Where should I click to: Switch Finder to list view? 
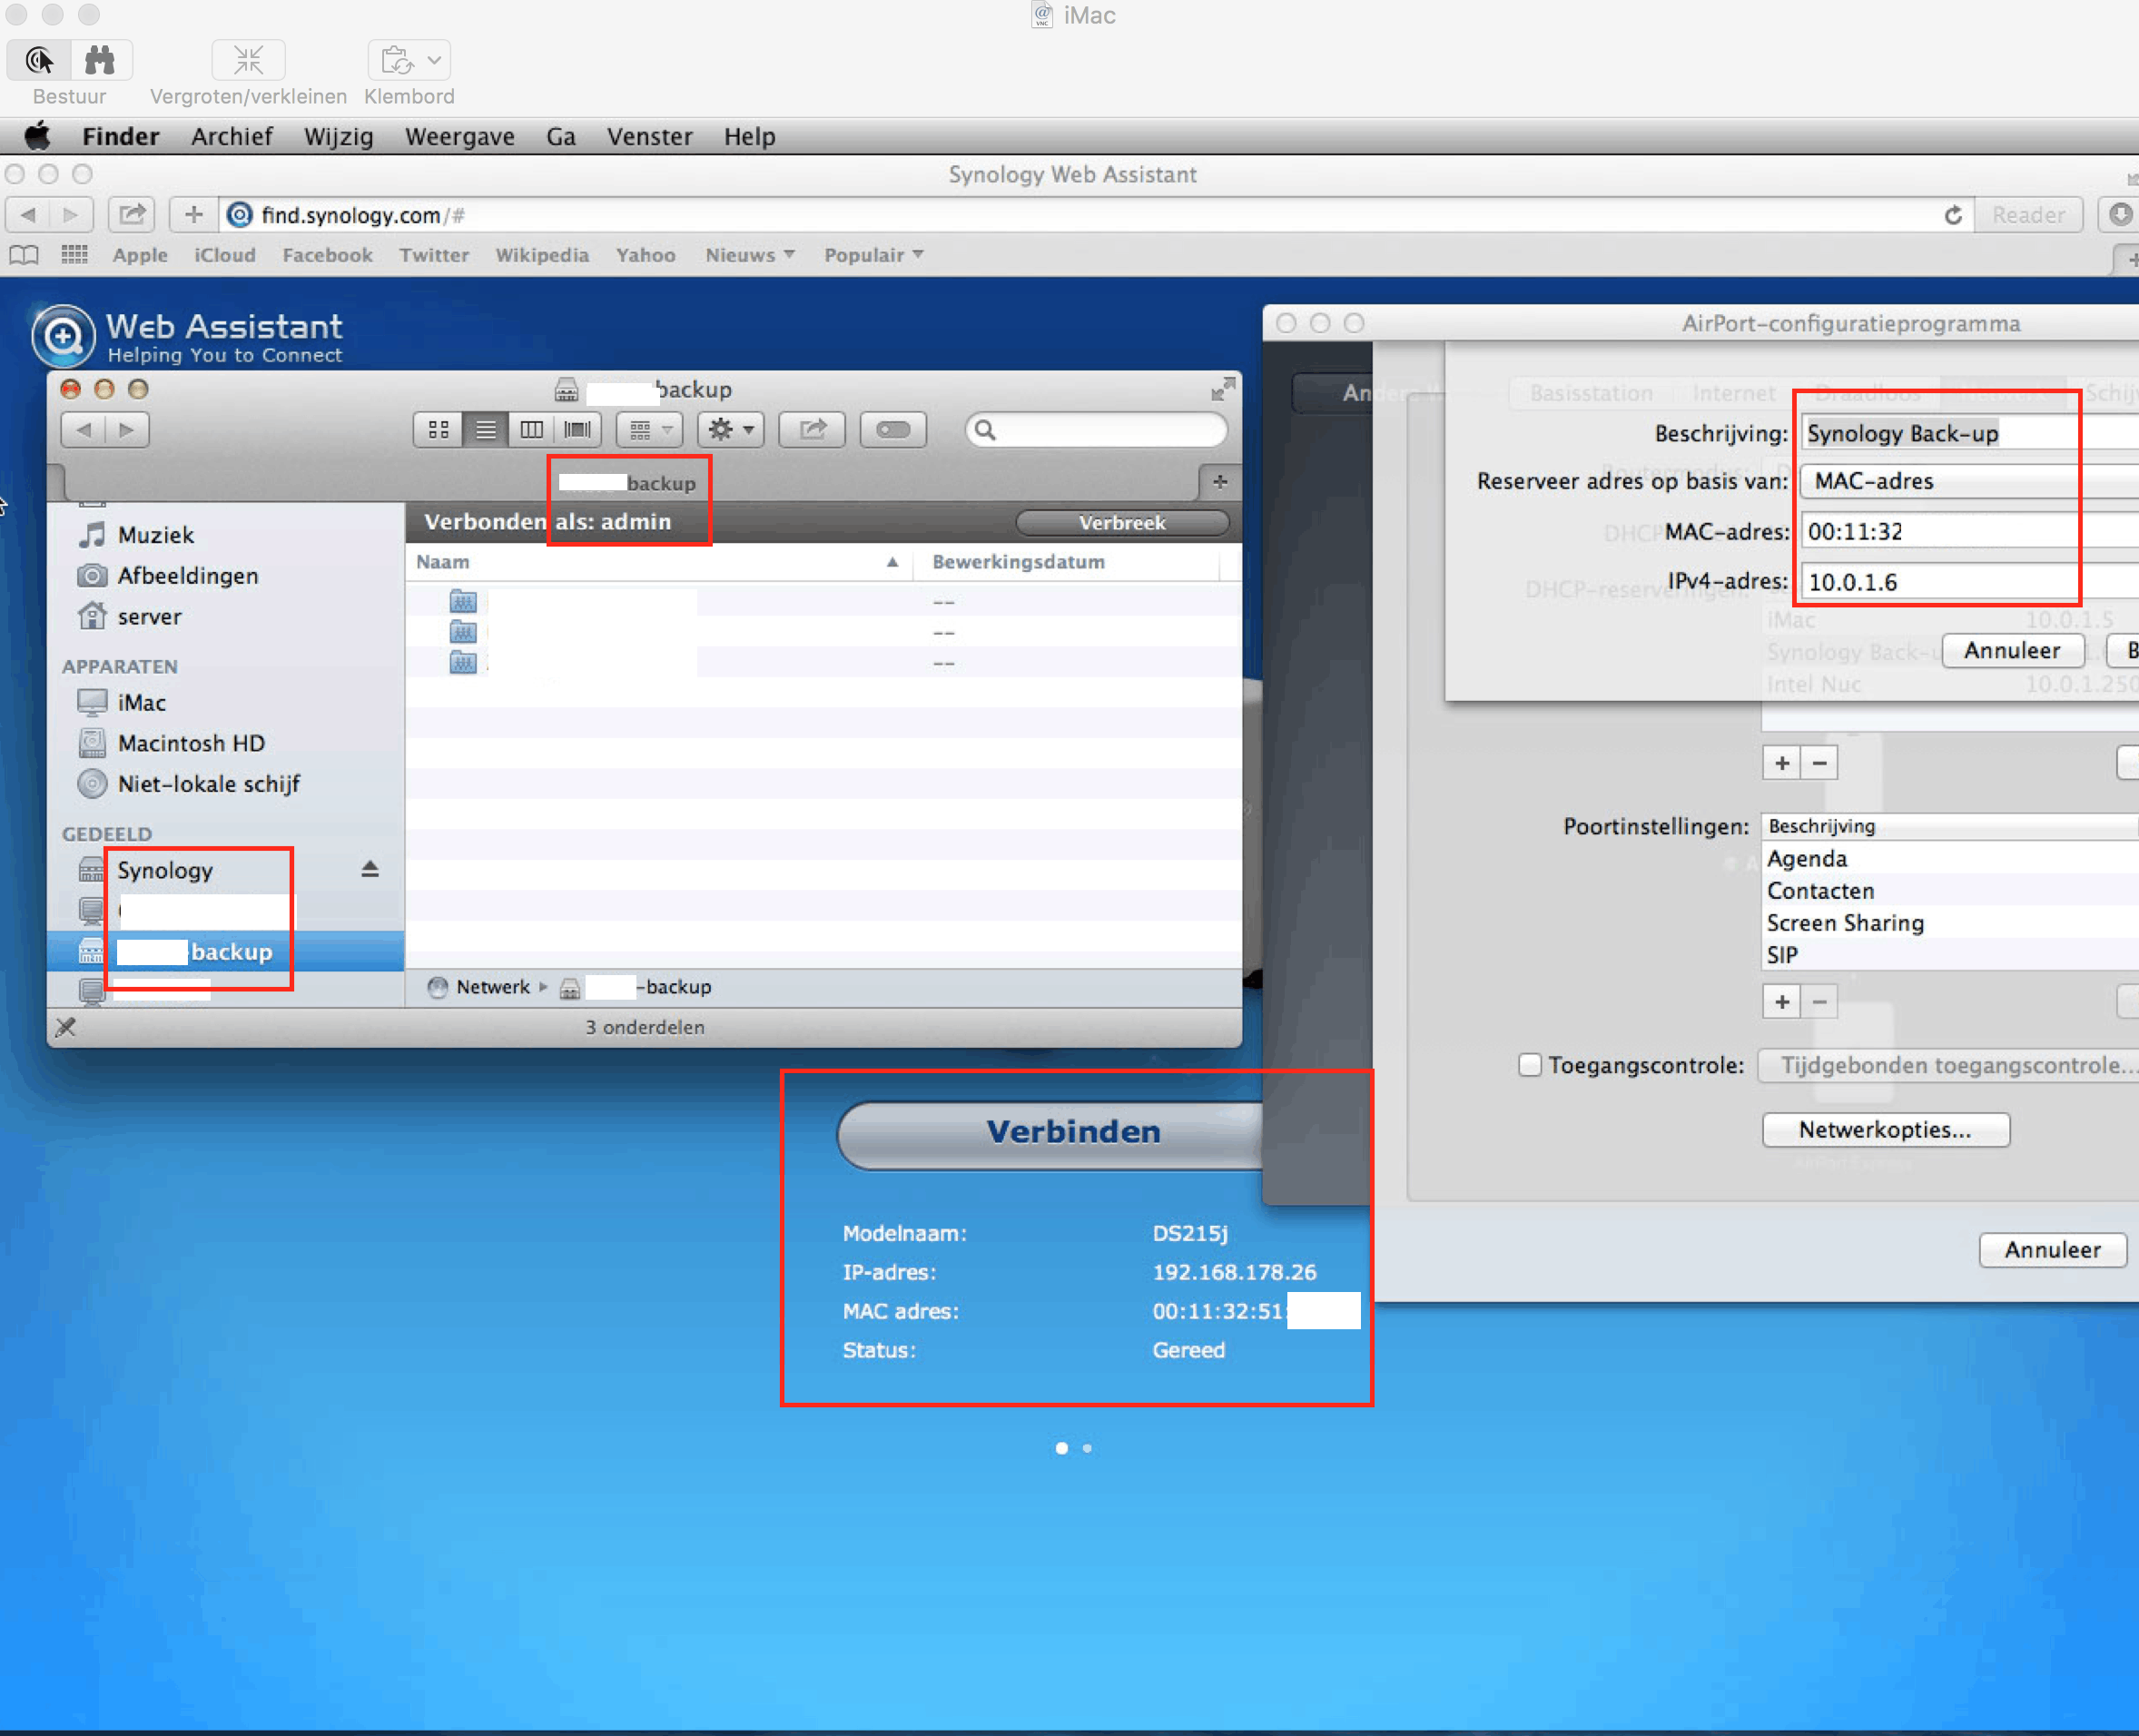pyautogui.click(x=485, y=430)
